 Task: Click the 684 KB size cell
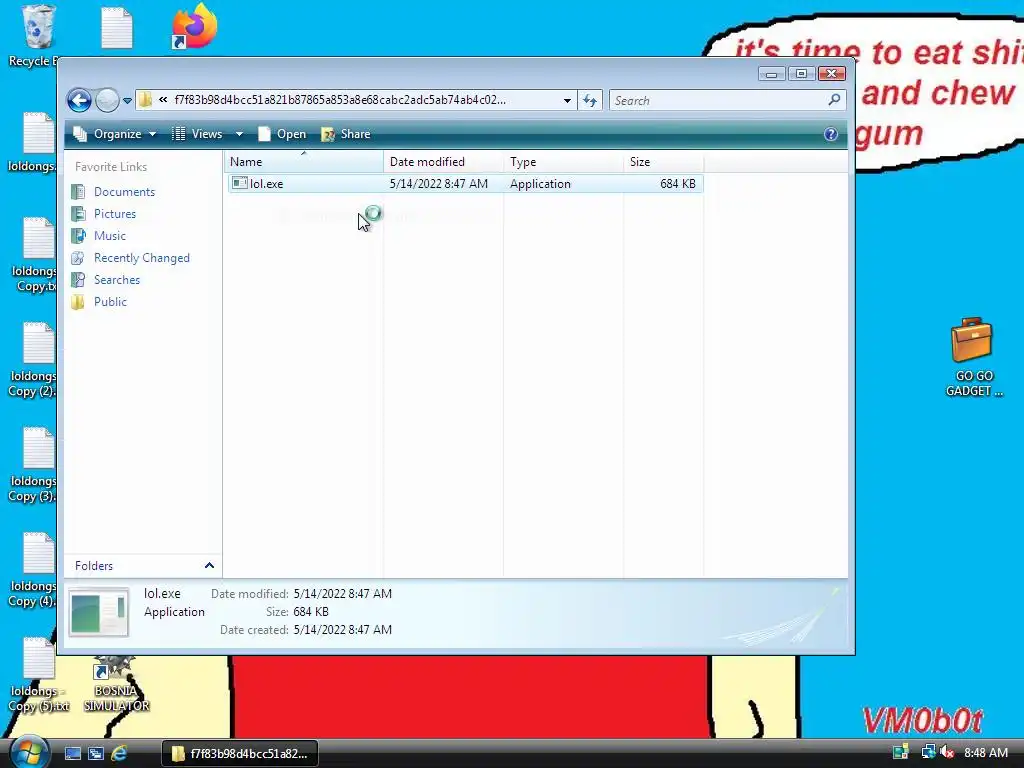[x=677, y=184]
